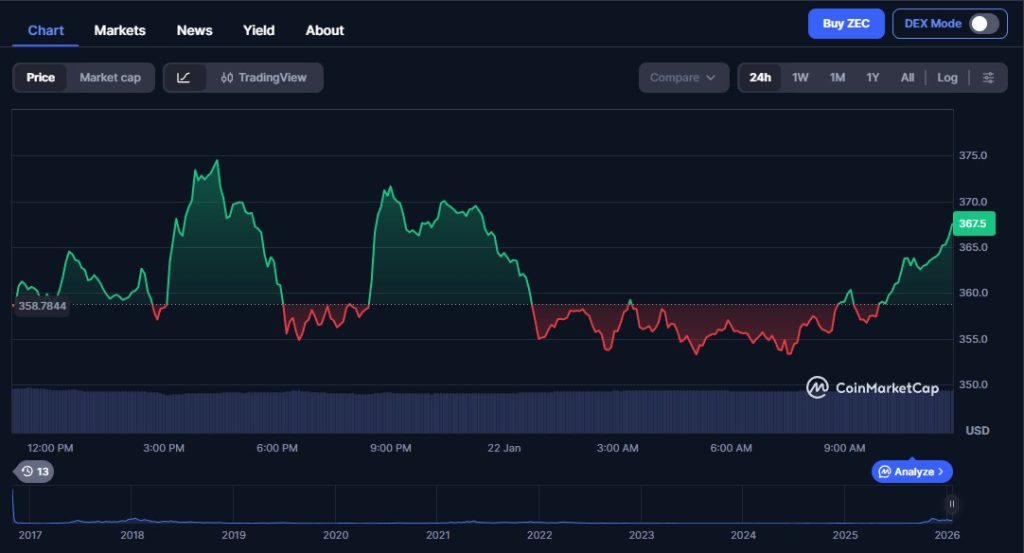Set time range to 1W
1024x553 pixels.
pyautogui.click(x=800, y=78)
